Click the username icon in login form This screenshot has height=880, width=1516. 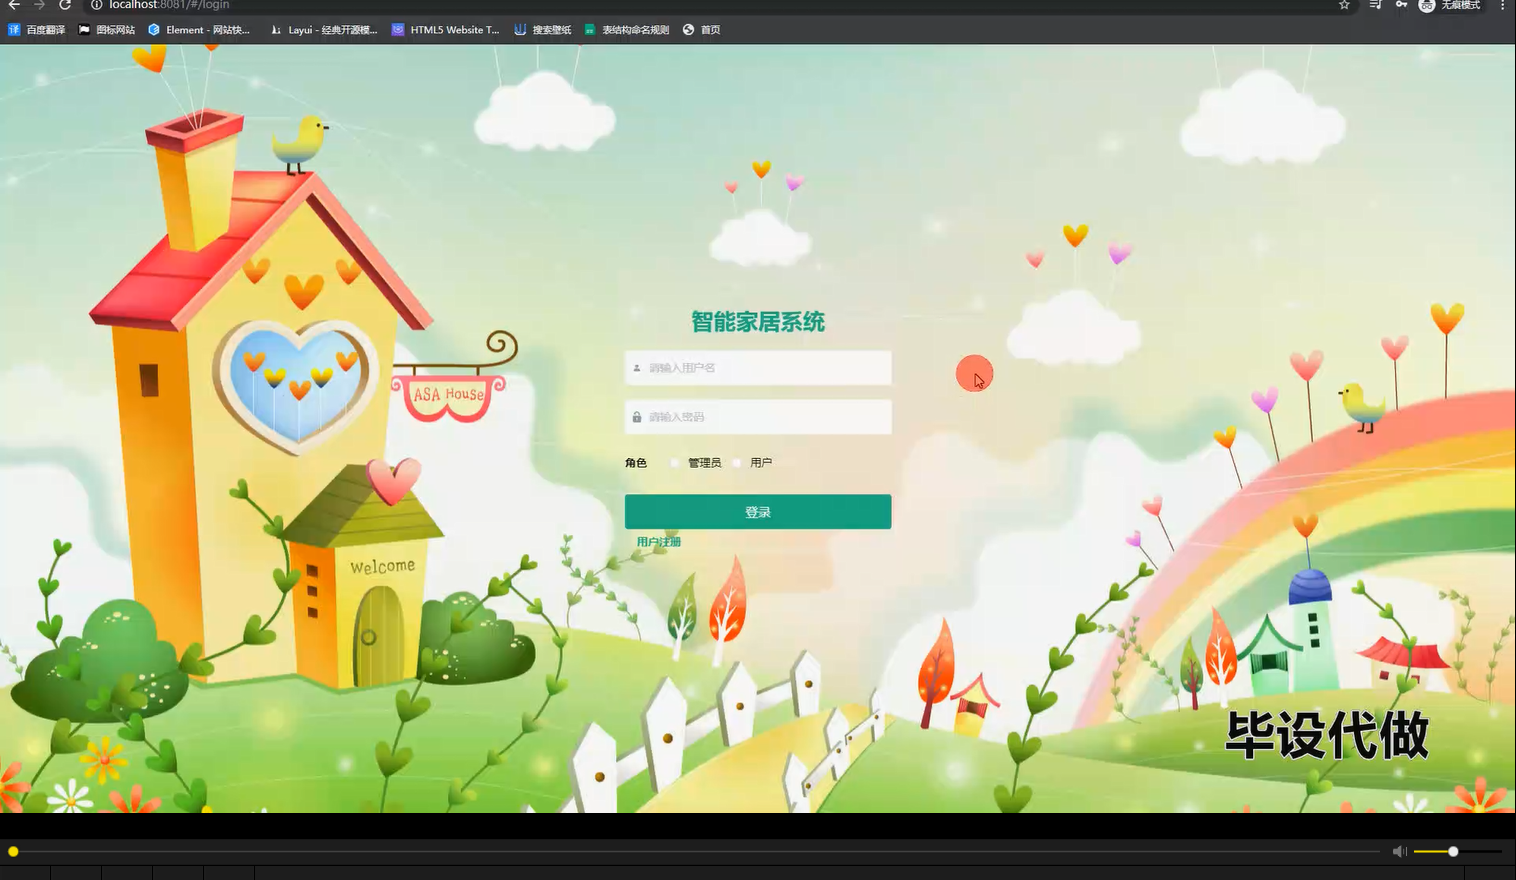[637, 367]
